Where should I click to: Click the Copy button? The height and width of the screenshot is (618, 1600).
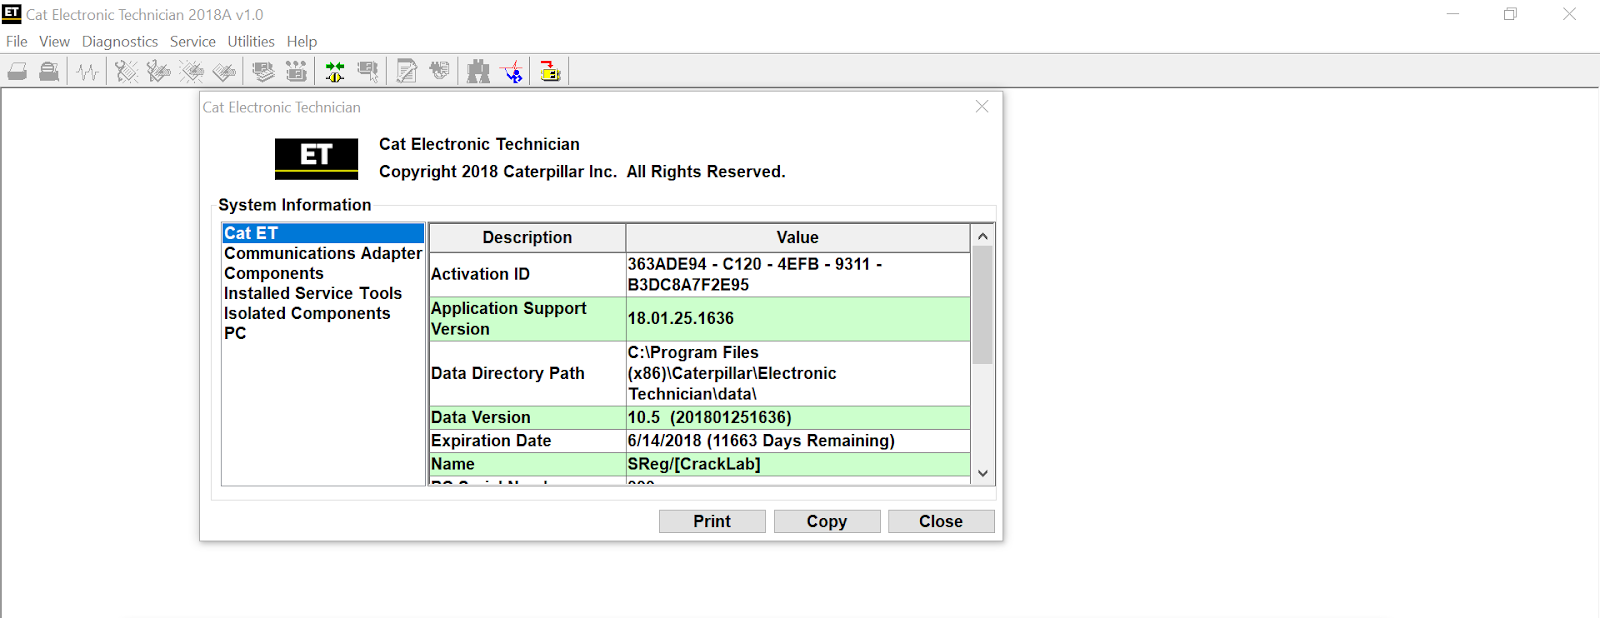tap(827, 521)
